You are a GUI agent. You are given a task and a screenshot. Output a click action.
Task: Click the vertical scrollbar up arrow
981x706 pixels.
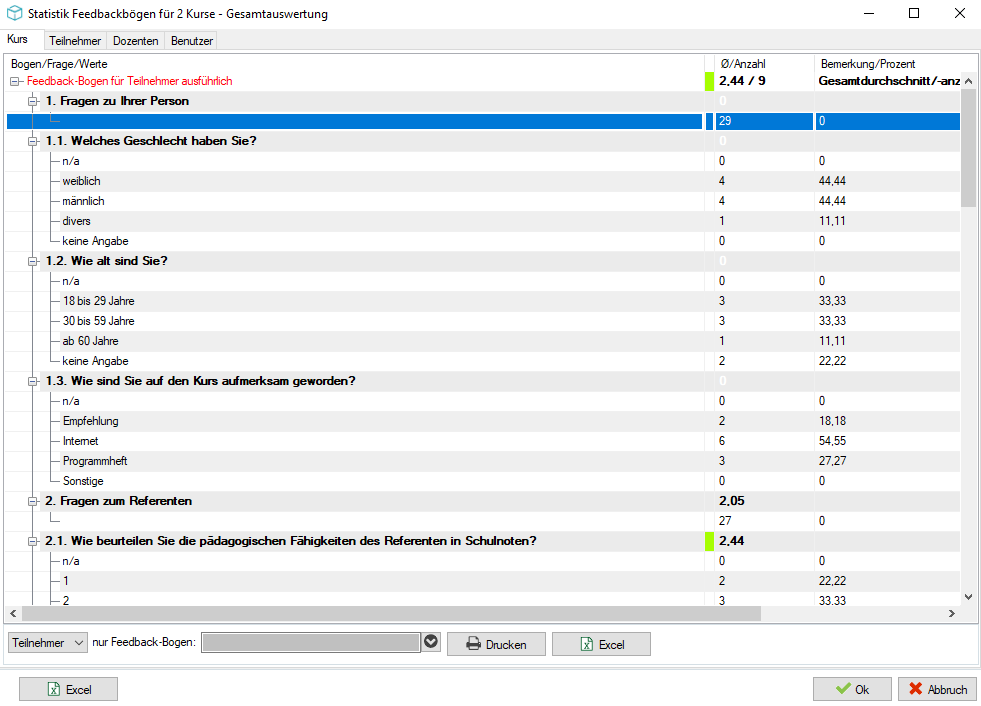click(x=968, y=81)
